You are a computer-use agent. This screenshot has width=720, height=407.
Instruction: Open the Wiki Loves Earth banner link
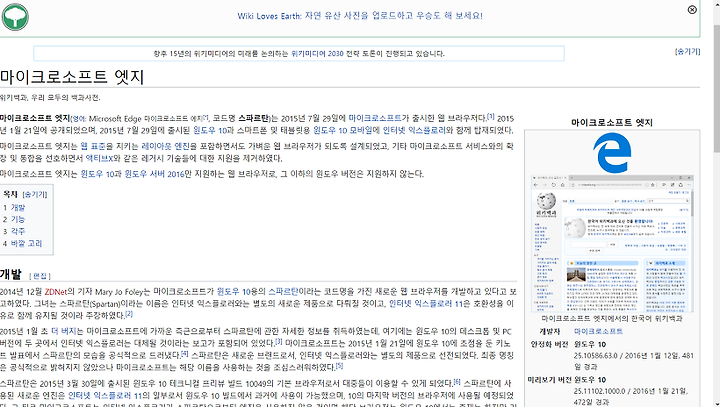point(360,16)
